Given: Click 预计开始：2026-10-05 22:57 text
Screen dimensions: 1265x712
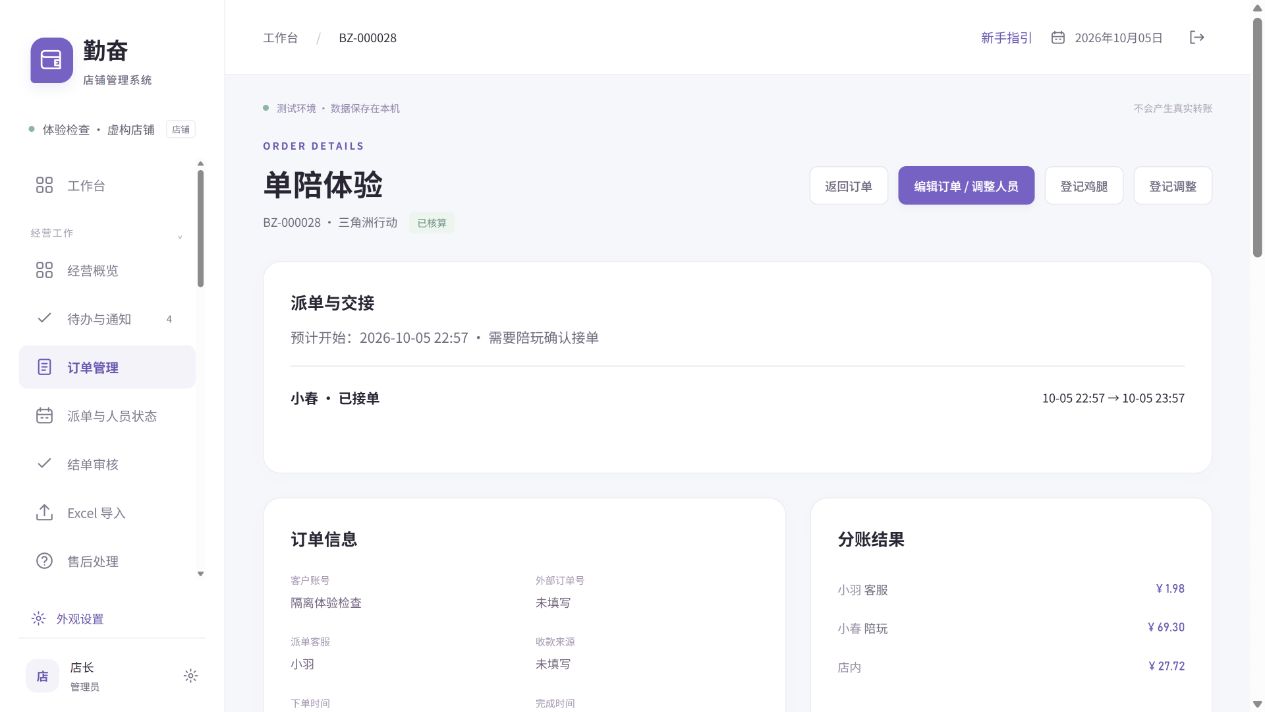Looking at the screenshot, I should coord(380,338).
